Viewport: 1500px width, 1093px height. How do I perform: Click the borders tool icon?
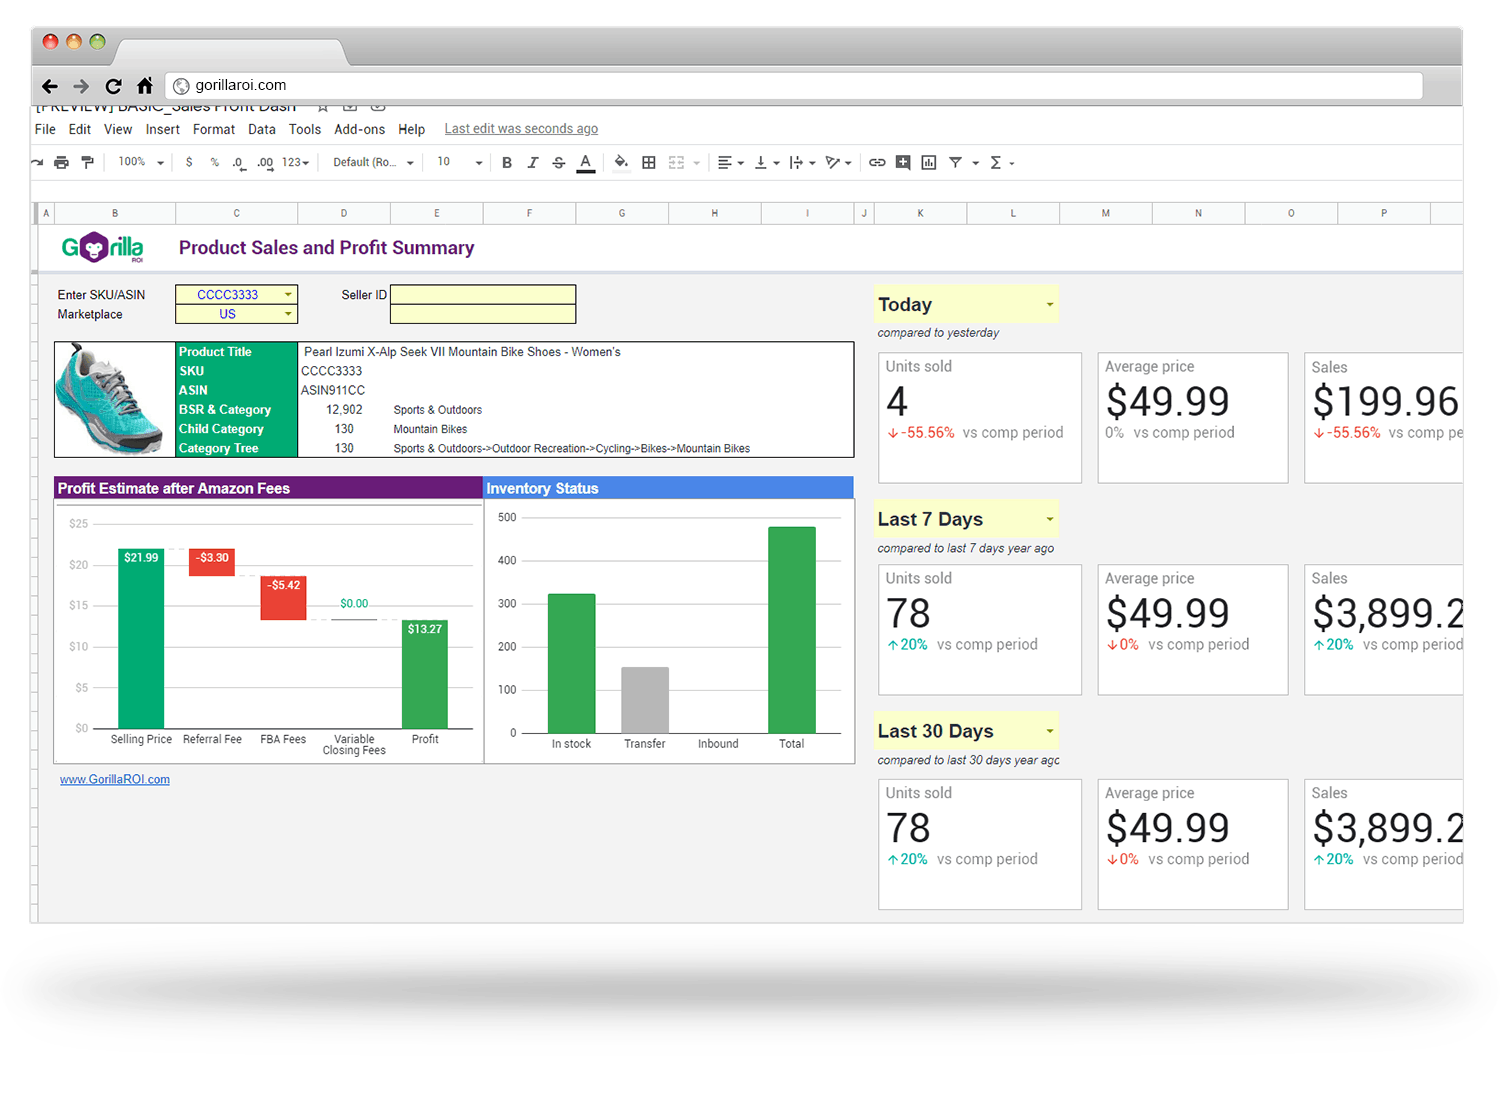648,161
